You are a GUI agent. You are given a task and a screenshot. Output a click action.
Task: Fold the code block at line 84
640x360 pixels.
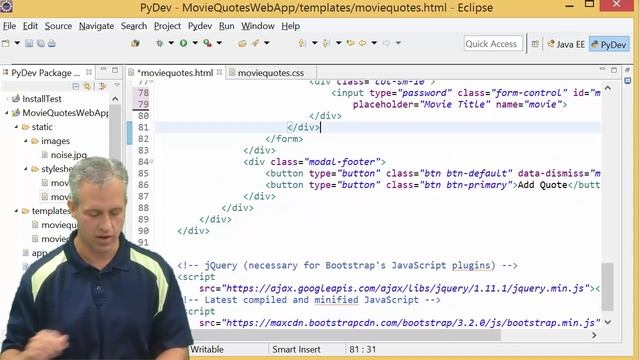pos(151,162)
